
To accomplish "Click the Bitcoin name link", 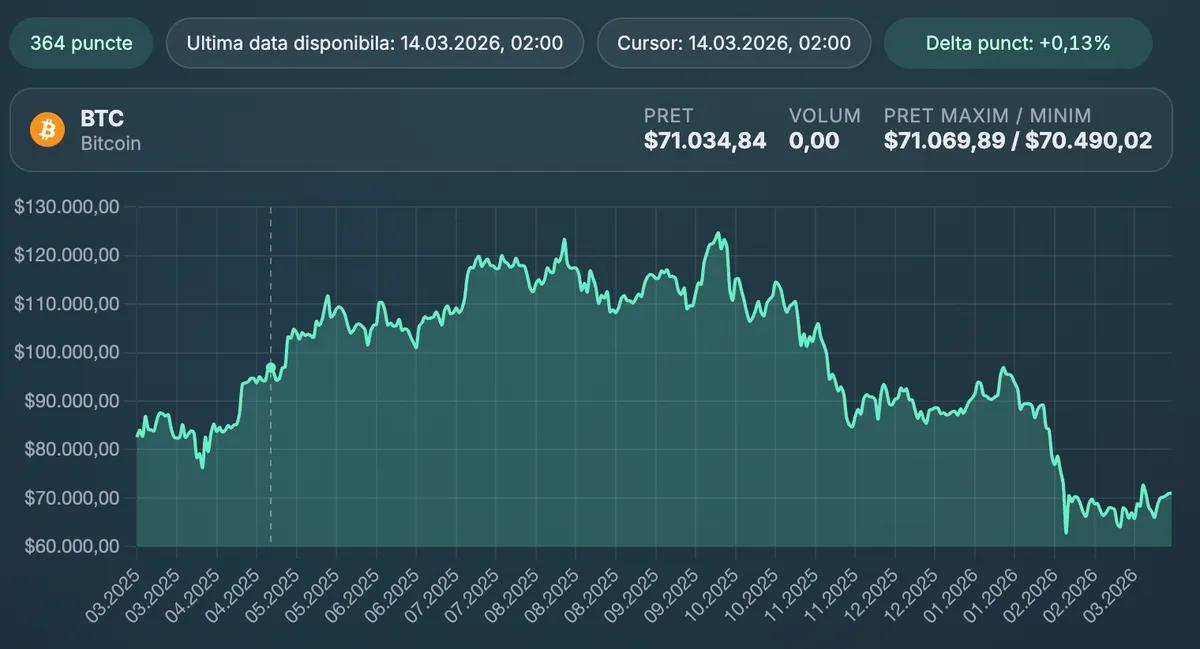I will click(x=110, y=142).
